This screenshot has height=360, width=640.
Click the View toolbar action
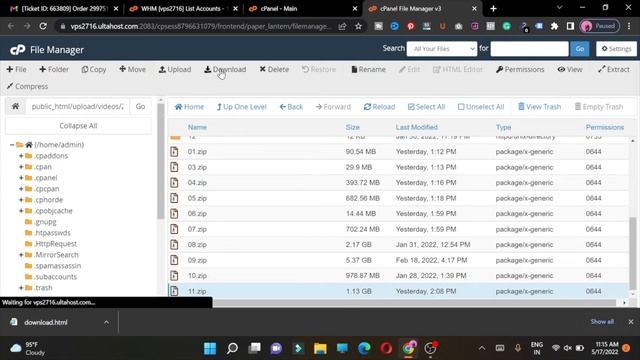point(570,69)
